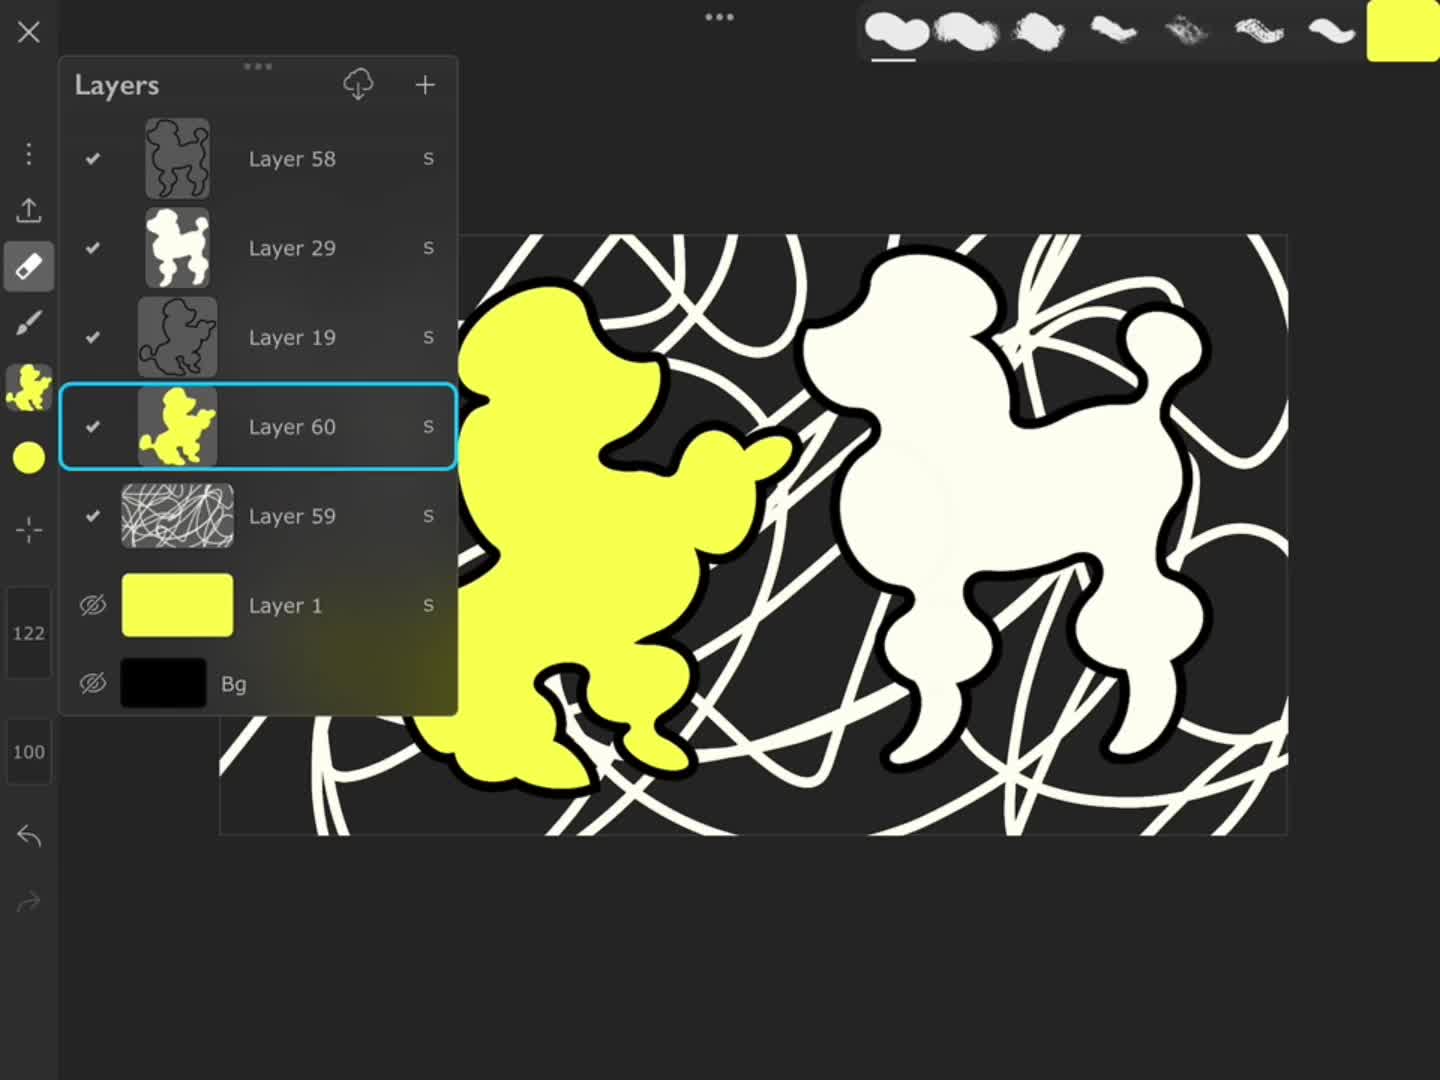The height and width of the screenshot is (1080, 1440).
Task: Select the second rough-edged brush preset
Action: pos(967,32)
